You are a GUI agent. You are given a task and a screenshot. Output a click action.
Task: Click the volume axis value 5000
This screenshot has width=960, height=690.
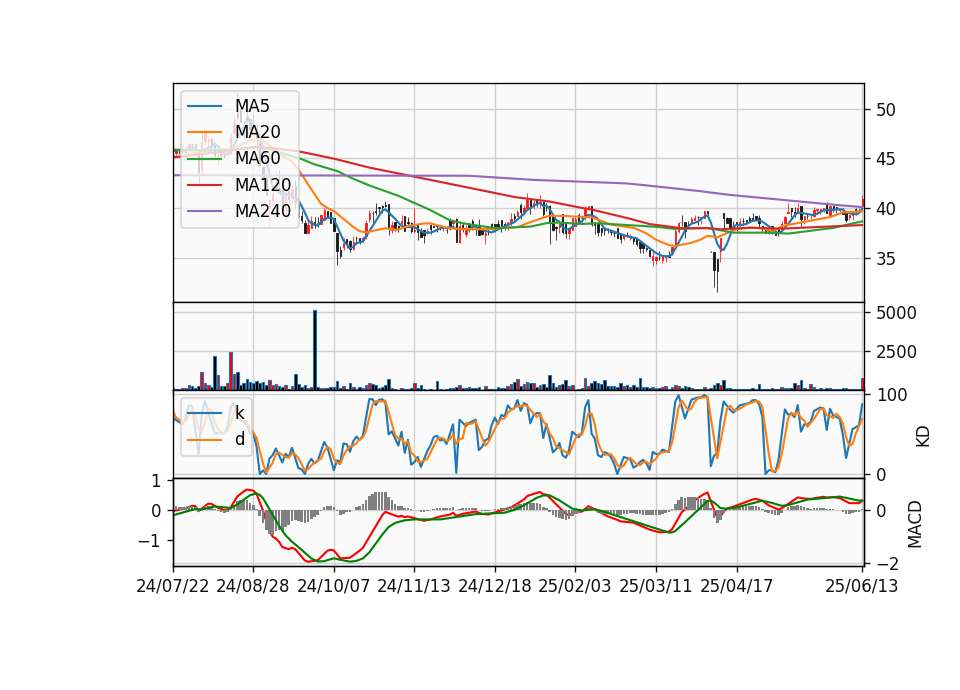[x=896, y=313]
